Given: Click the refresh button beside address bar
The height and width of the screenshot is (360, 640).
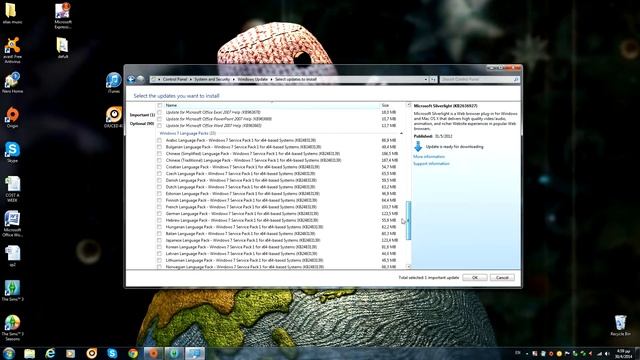Looking at the screenshot, I should click(433, 80).
